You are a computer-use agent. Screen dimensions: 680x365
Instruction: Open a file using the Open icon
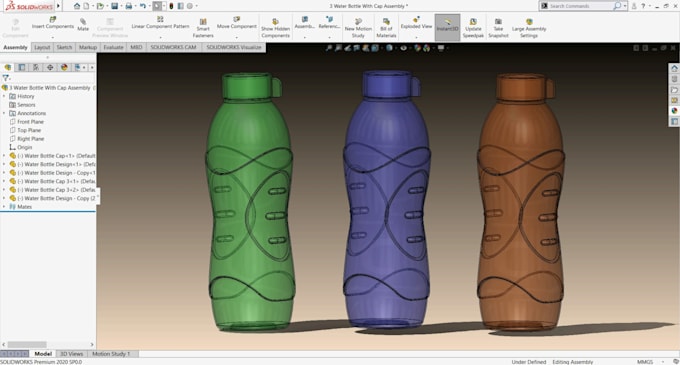coord(100,6)
